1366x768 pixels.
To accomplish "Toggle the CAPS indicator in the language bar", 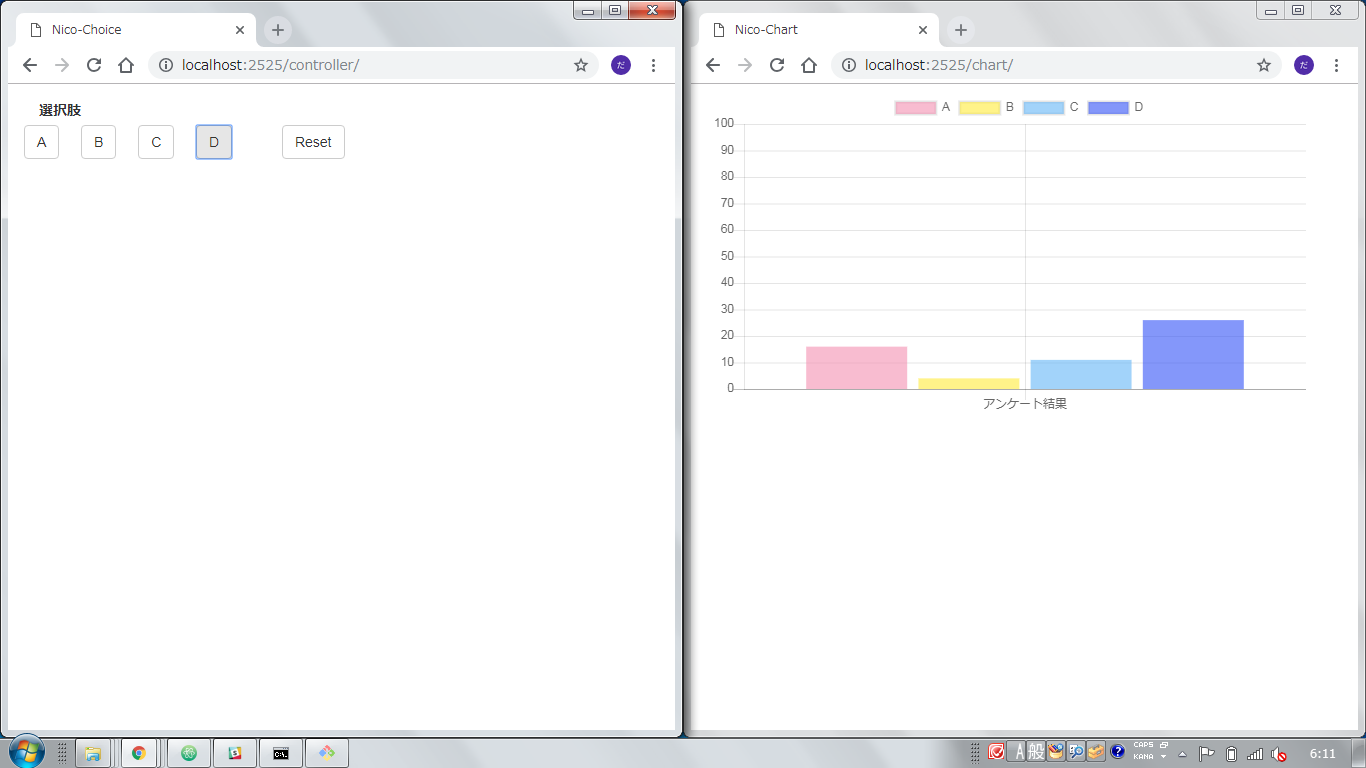I will [1144, 745].
